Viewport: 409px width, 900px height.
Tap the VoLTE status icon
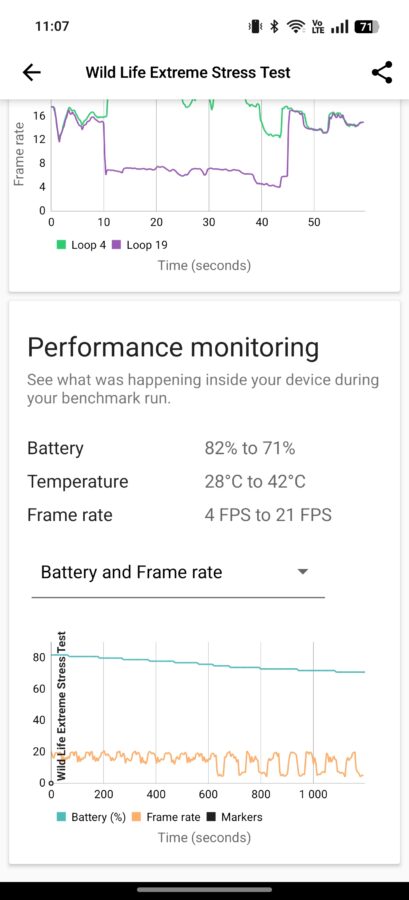pos(317,26)
